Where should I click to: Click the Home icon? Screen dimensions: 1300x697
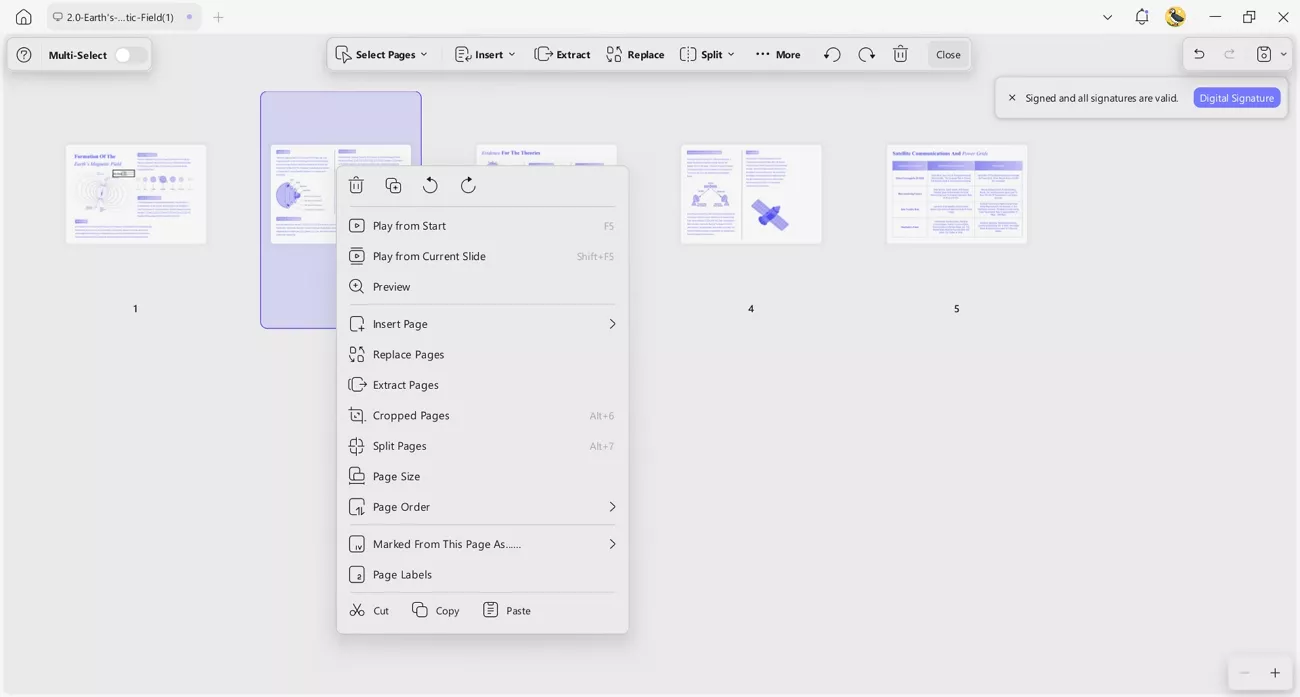(x=24, y=17)
